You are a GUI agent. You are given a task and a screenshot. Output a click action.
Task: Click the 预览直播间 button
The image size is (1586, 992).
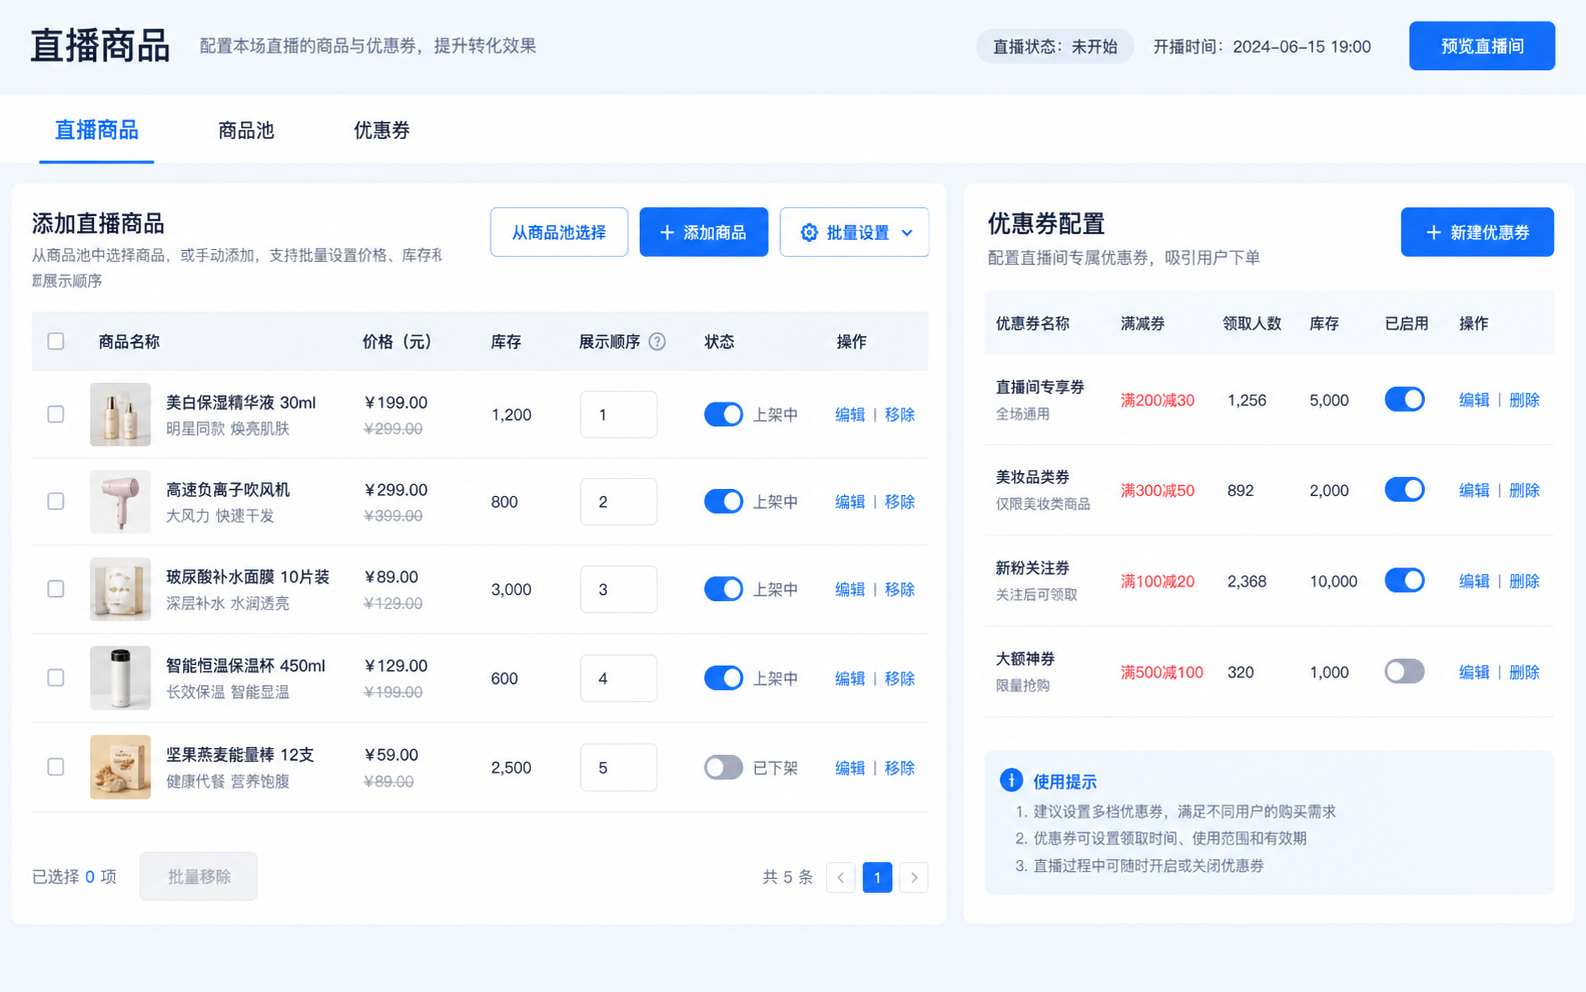click(x=1482, y=46)
